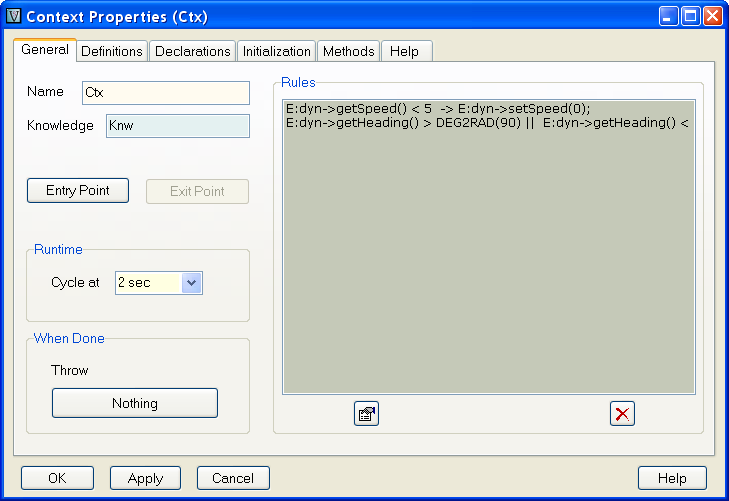Select the getSpeed rule in Rules list

(438, 109)
